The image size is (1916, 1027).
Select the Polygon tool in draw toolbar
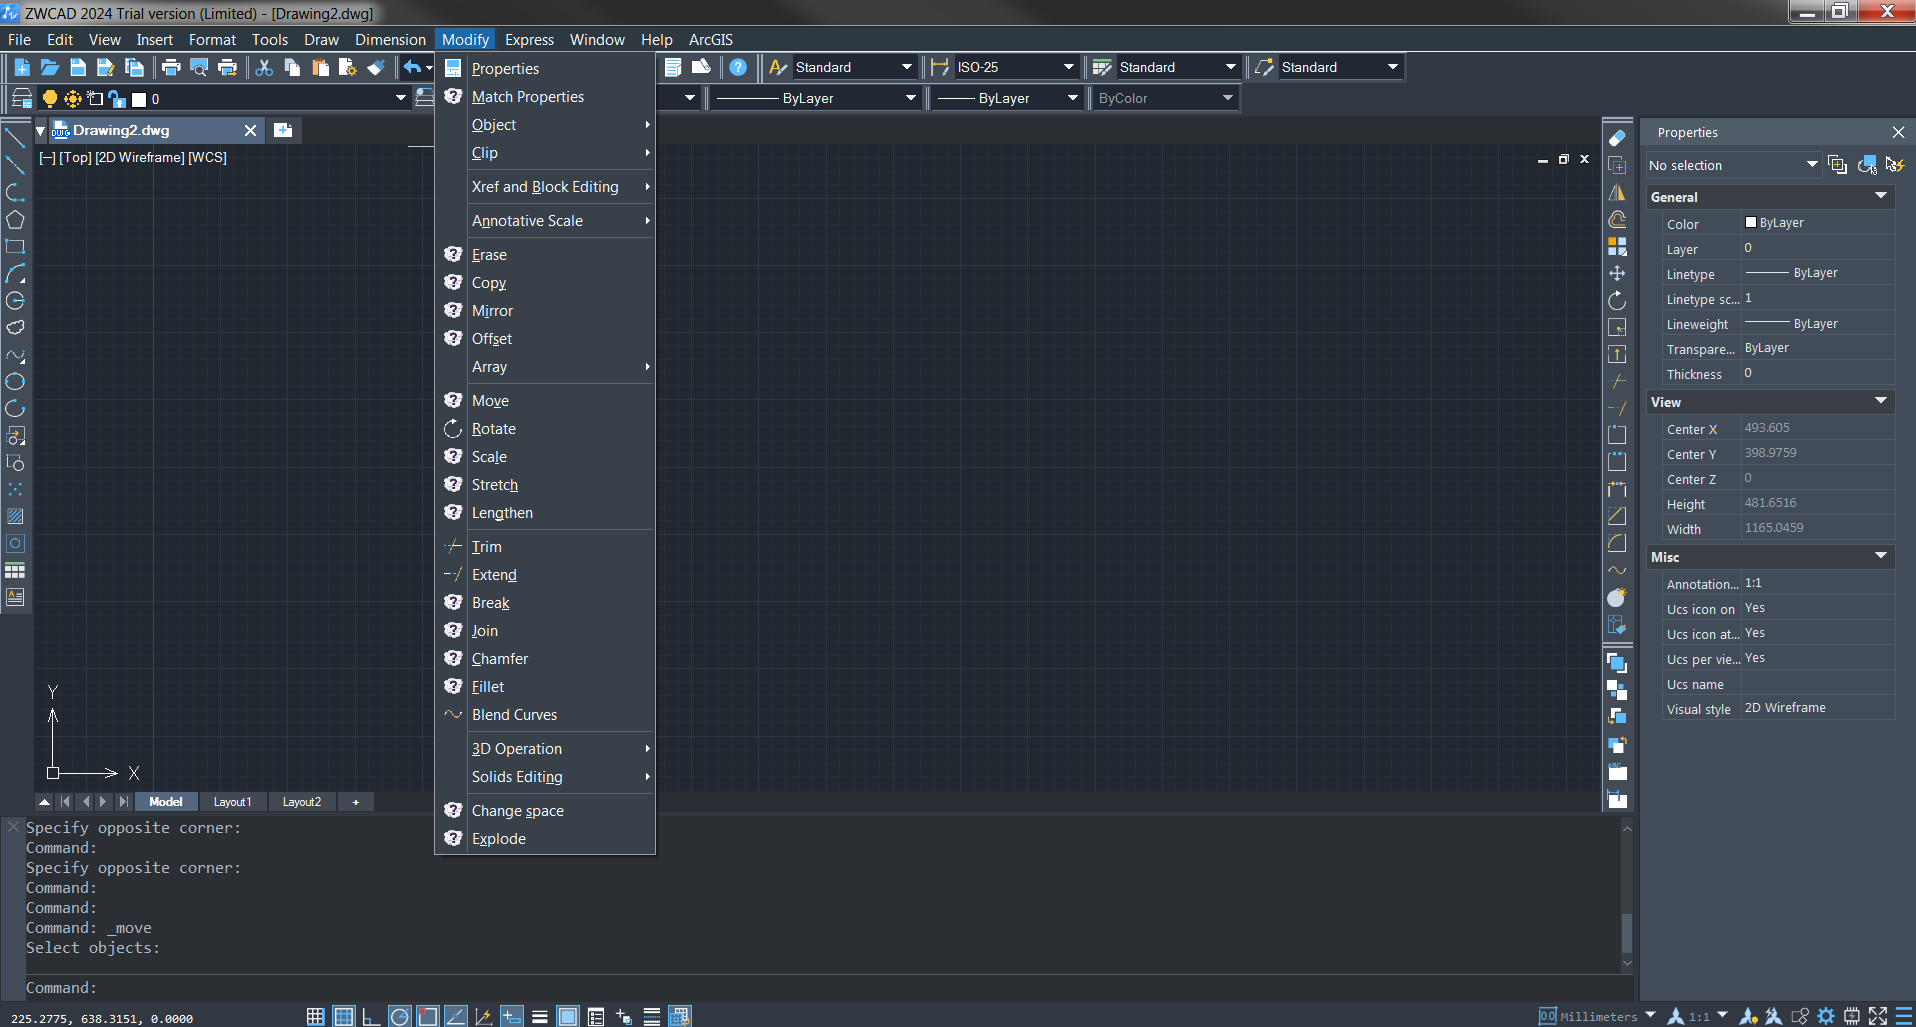click(15, 220)
